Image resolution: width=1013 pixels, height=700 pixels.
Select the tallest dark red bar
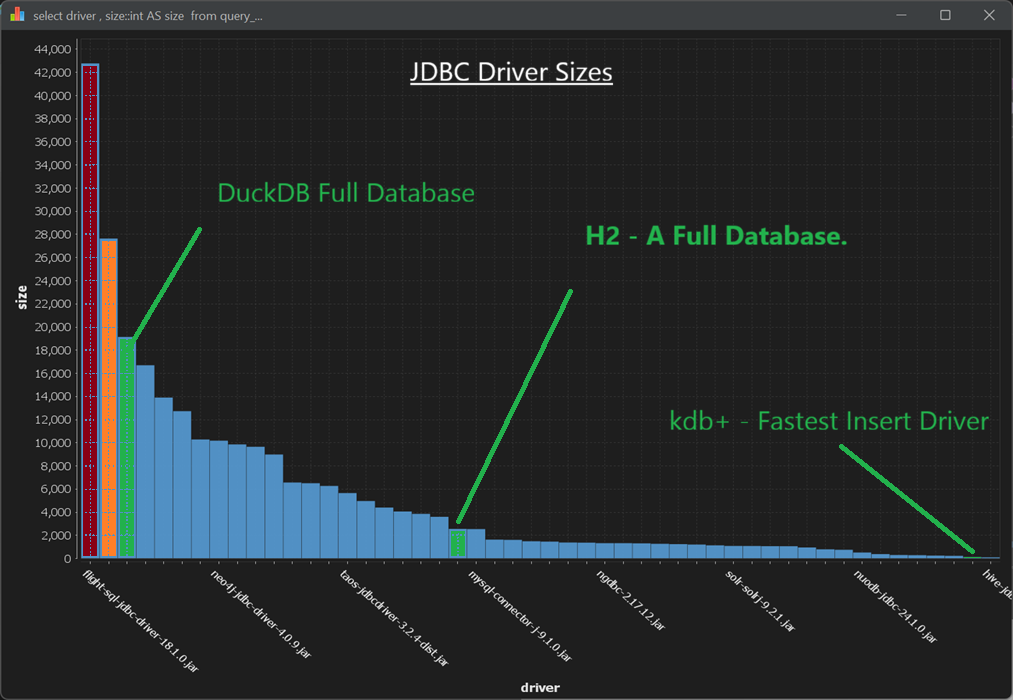(x=90, y=310)
